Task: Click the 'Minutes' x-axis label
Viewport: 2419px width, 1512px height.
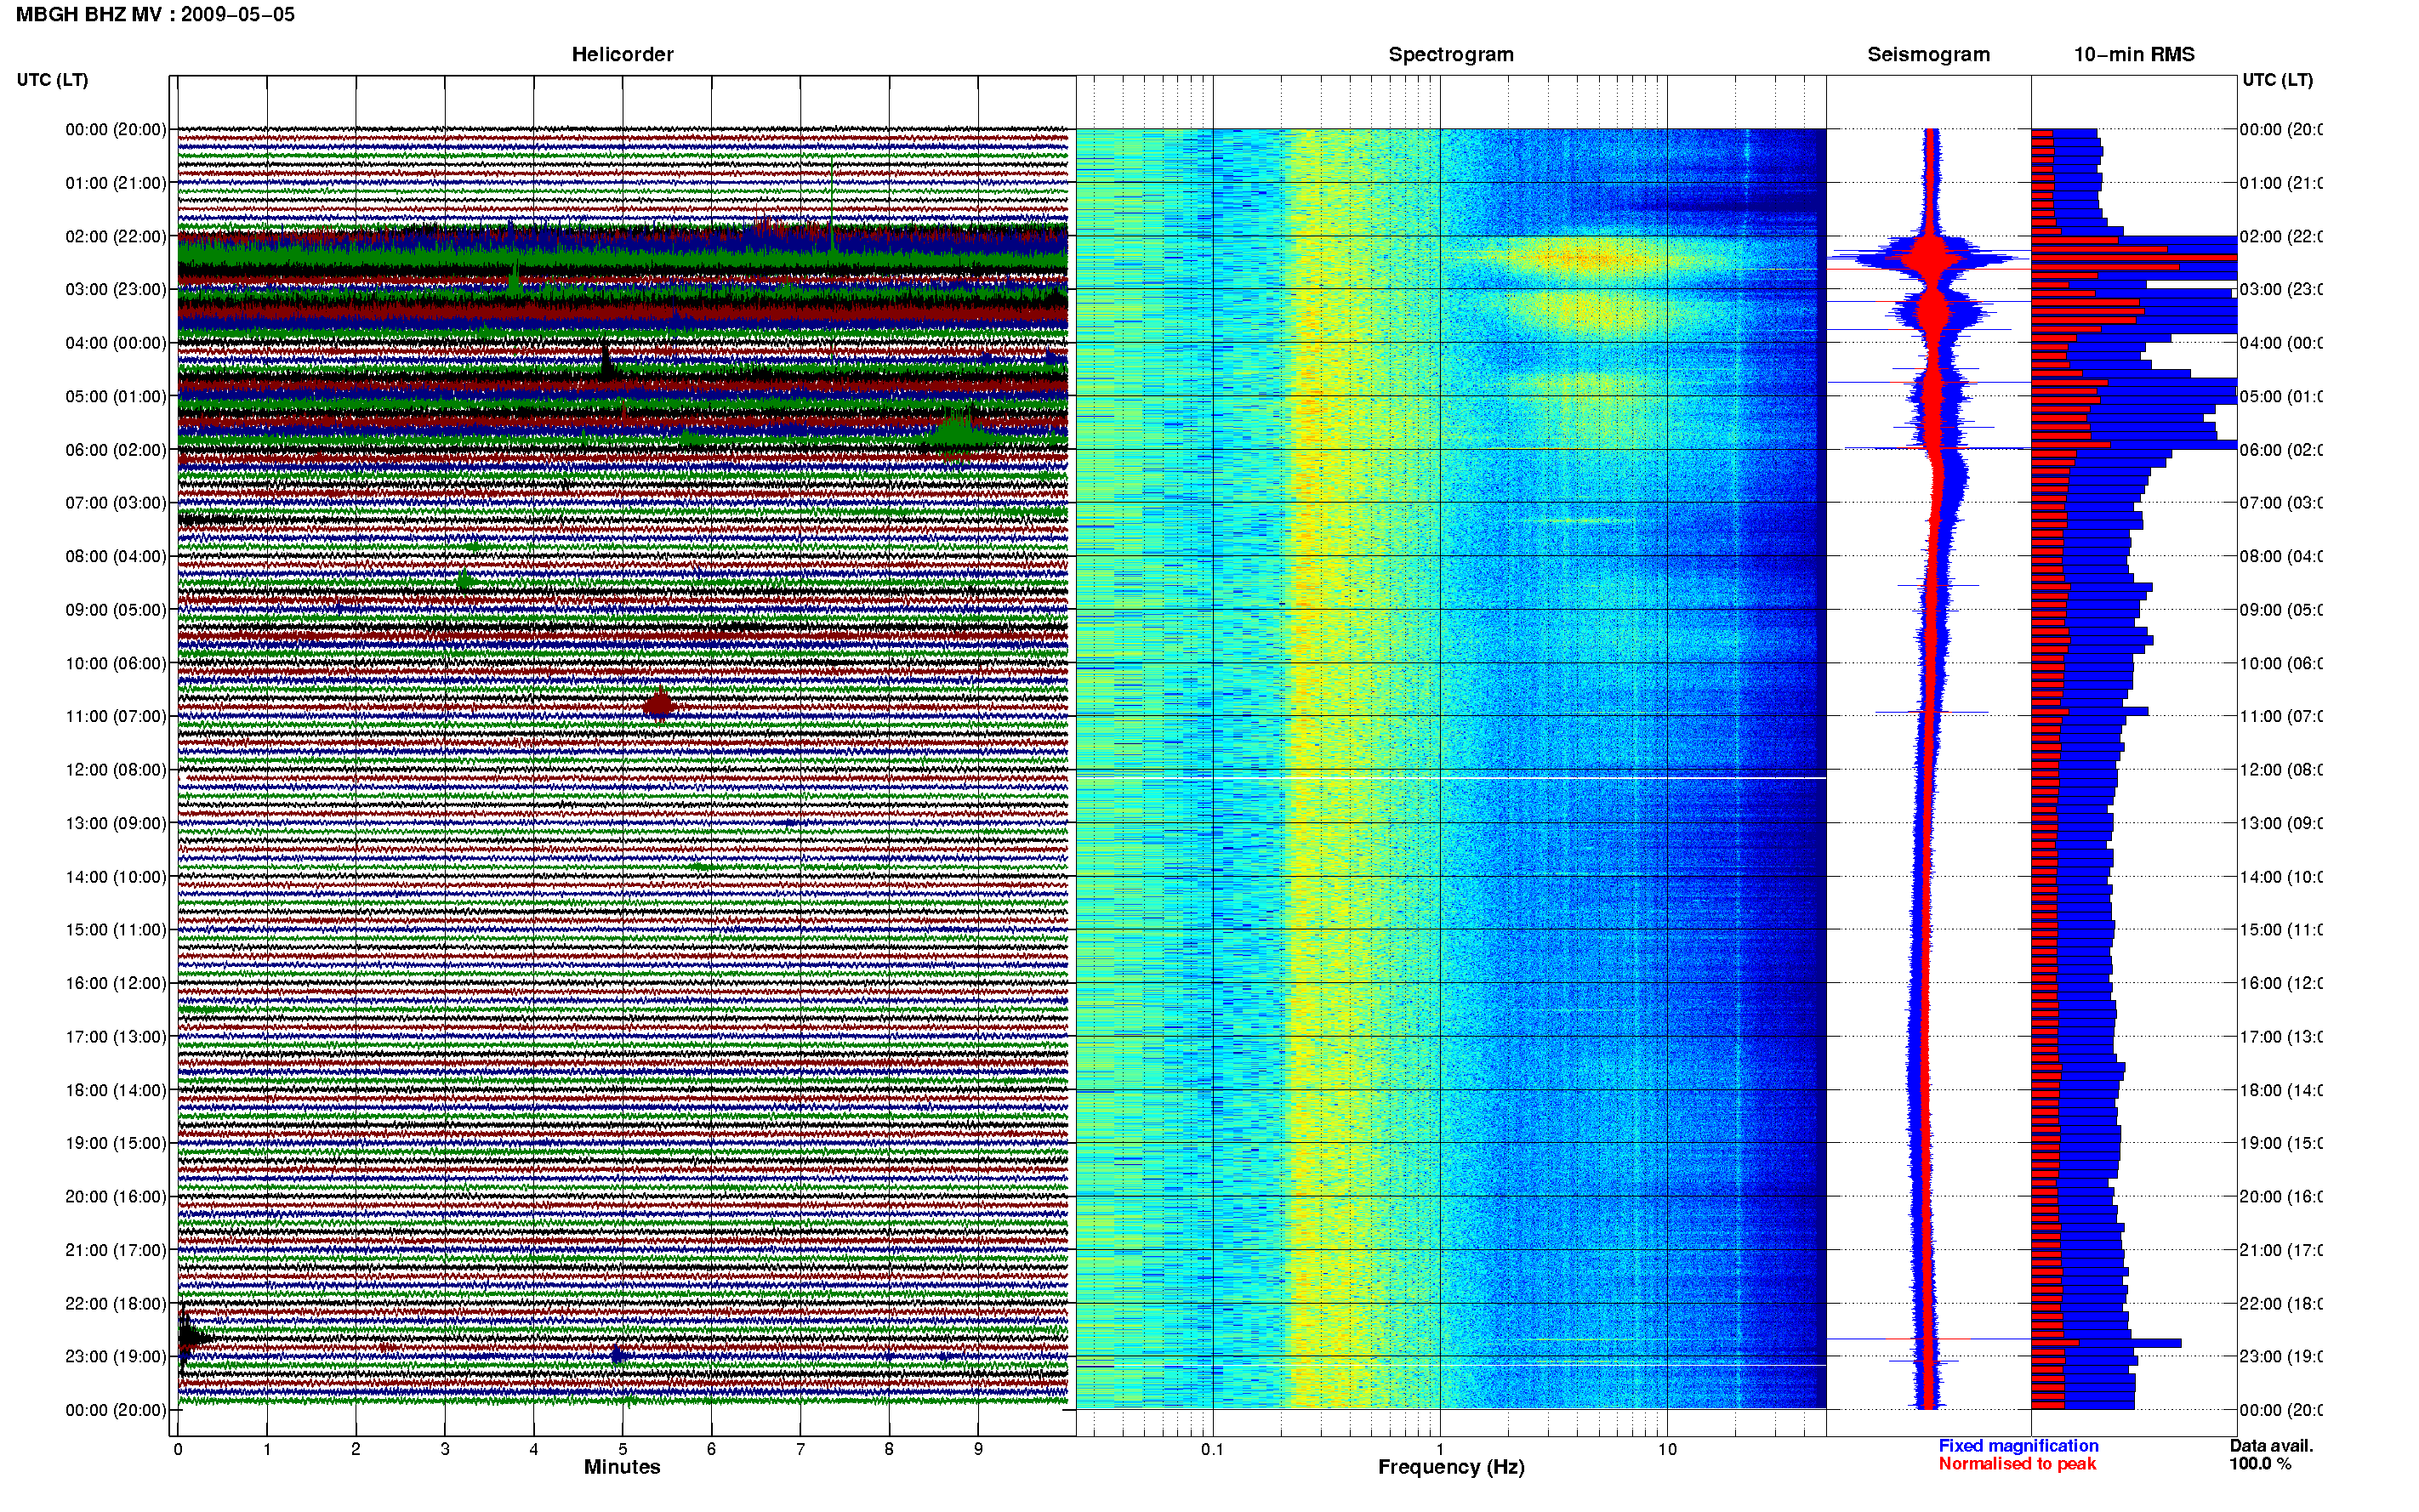Action: pos(622,1467)
